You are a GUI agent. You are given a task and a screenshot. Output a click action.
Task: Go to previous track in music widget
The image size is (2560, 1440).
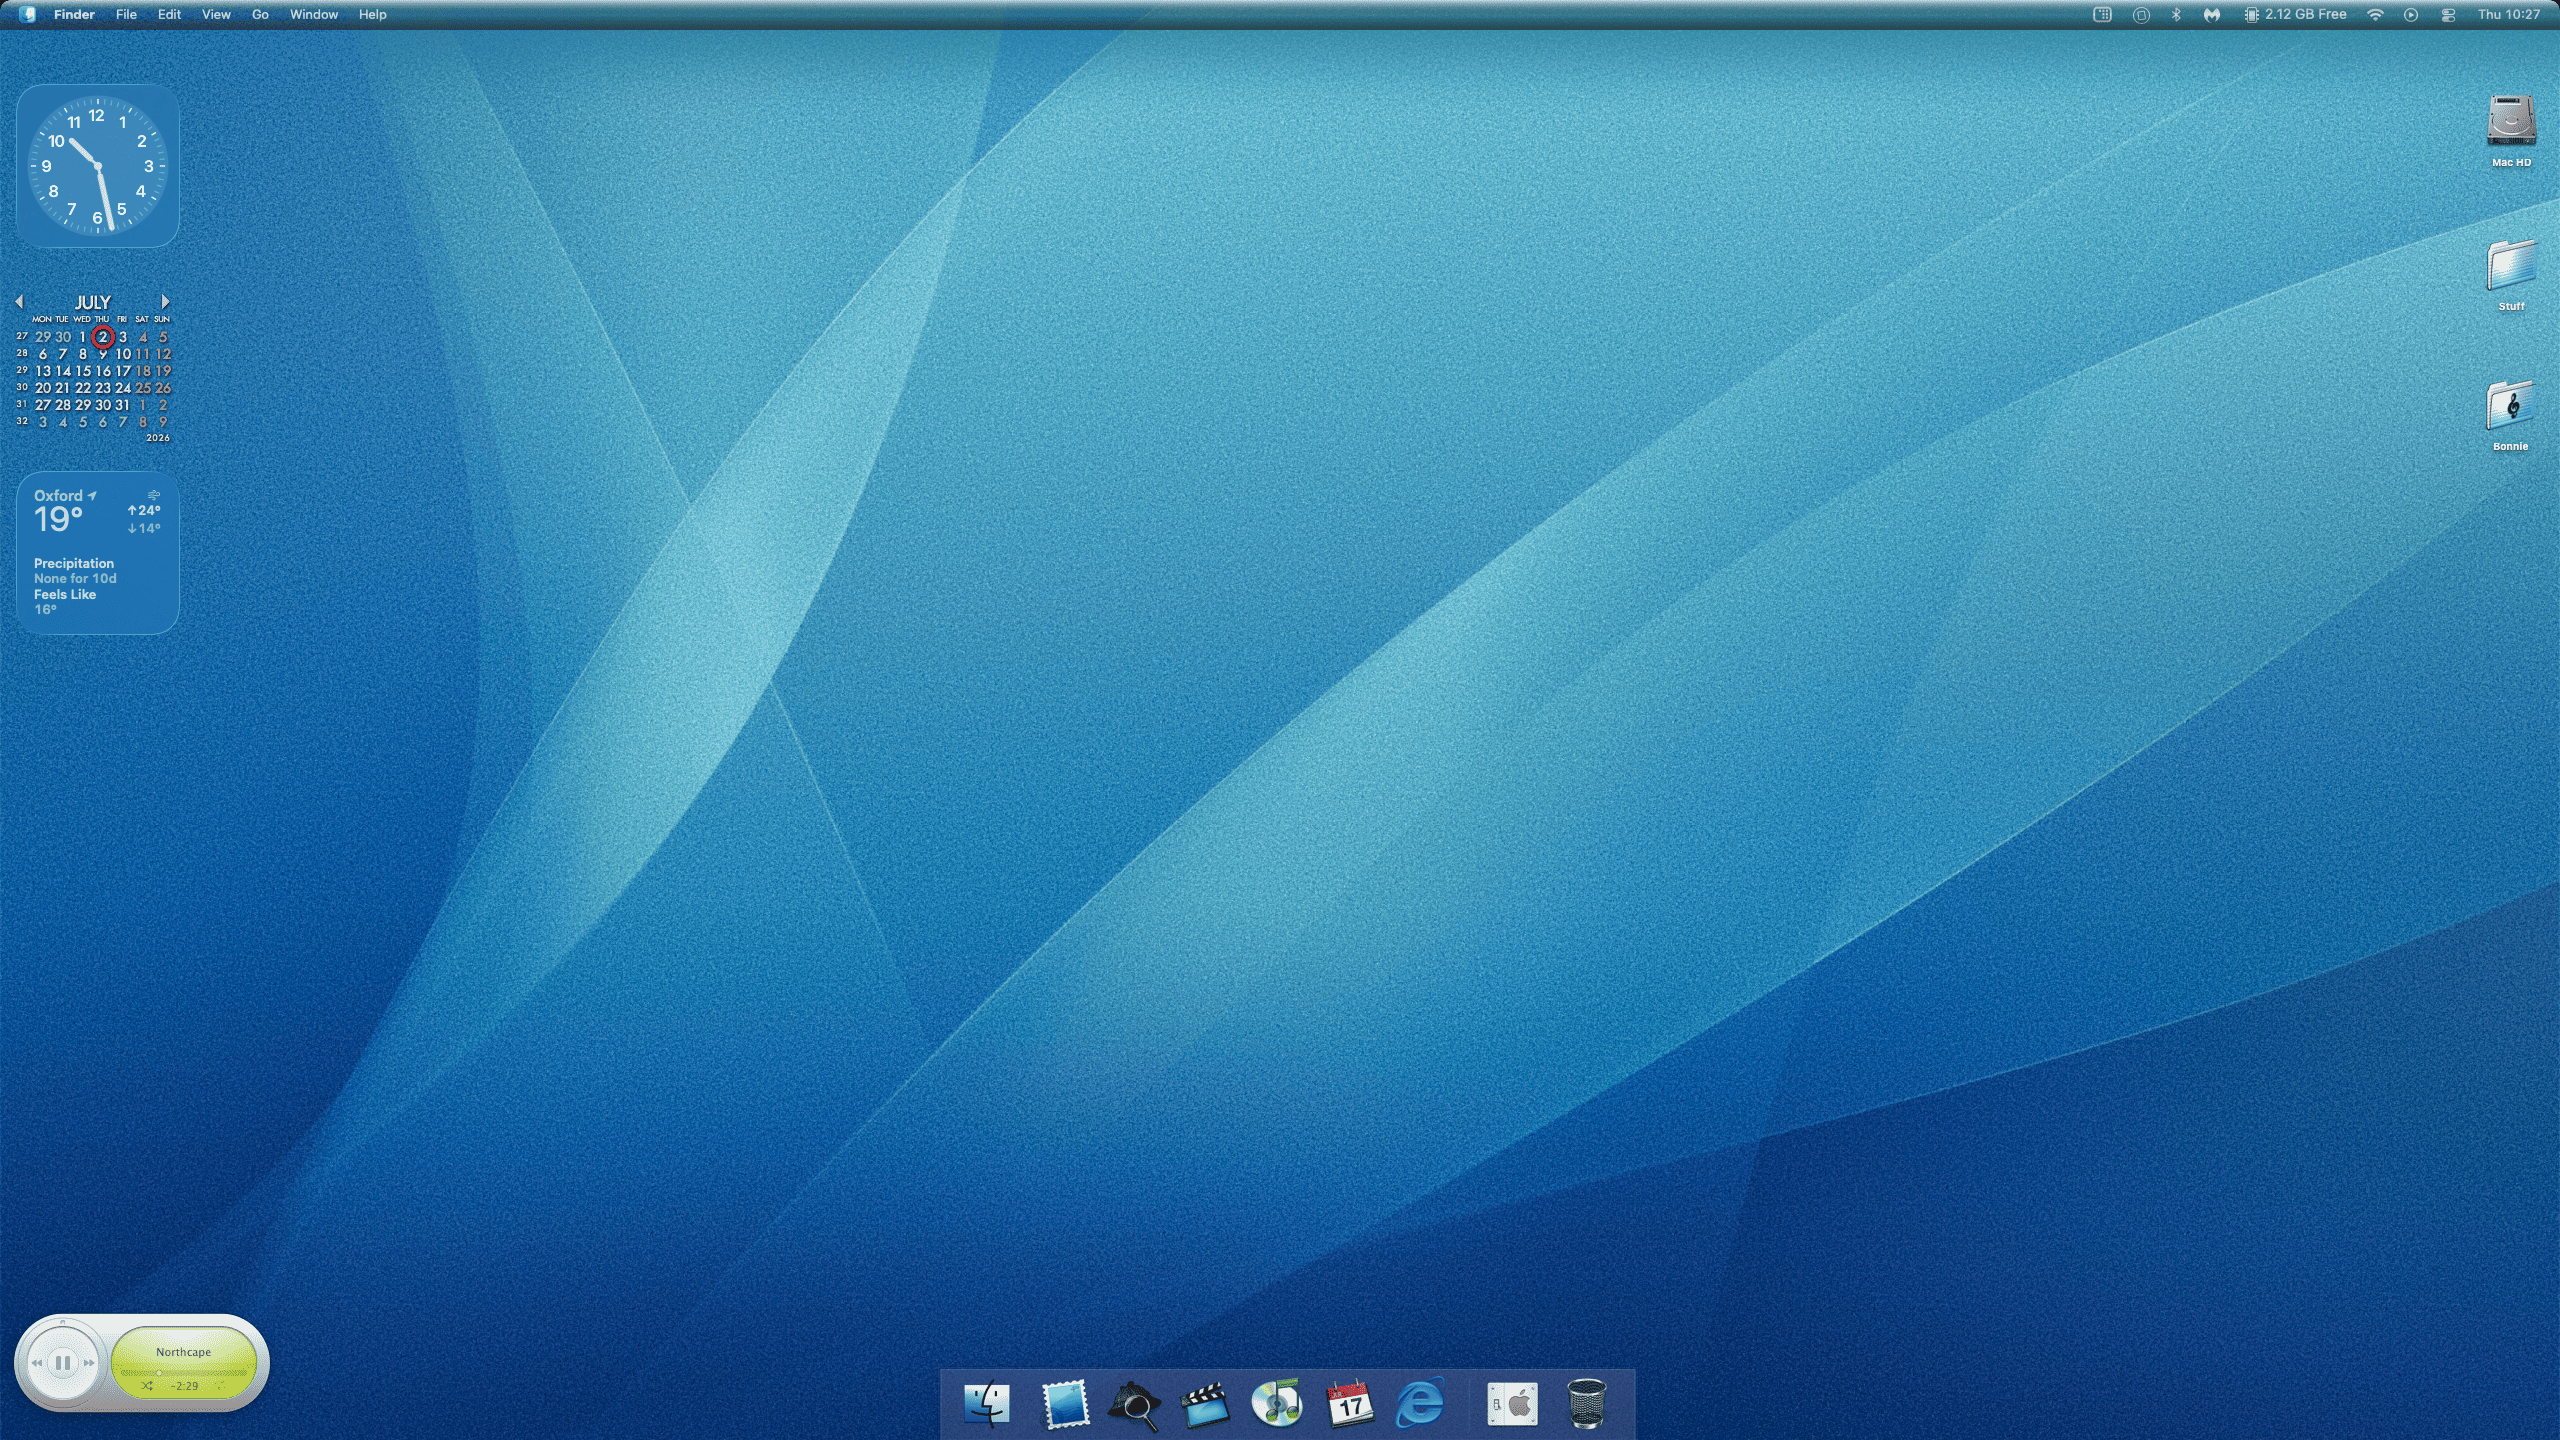pos(36,1362)
